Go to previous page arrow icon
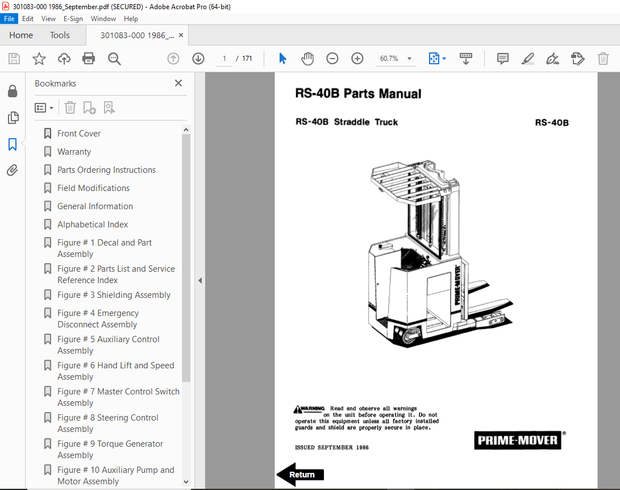Viewport: 620px width, 490px height. pyautogui.click(x=173, y=59)
